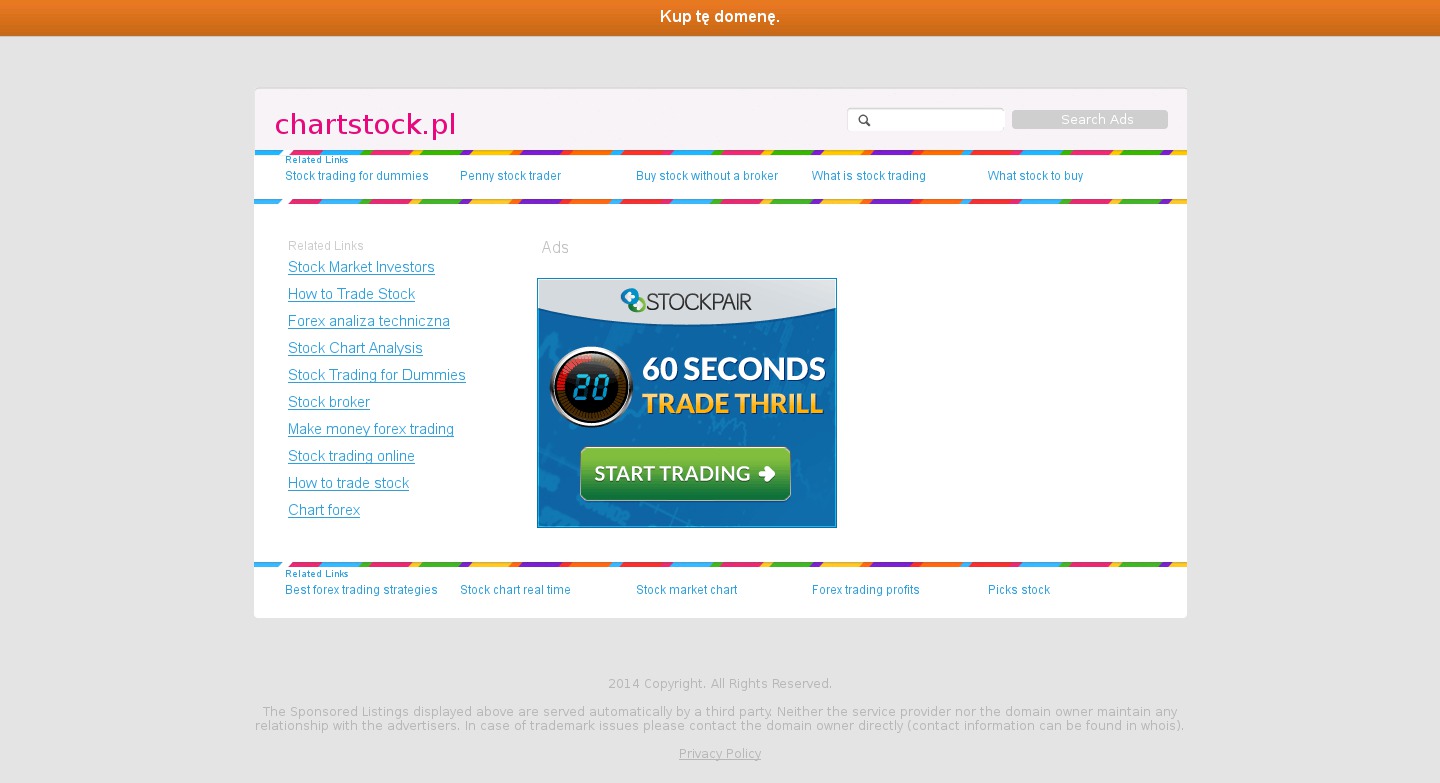1440x783 pixels.
Task: Select Buy stock without a broker
Action: (706, 176)
